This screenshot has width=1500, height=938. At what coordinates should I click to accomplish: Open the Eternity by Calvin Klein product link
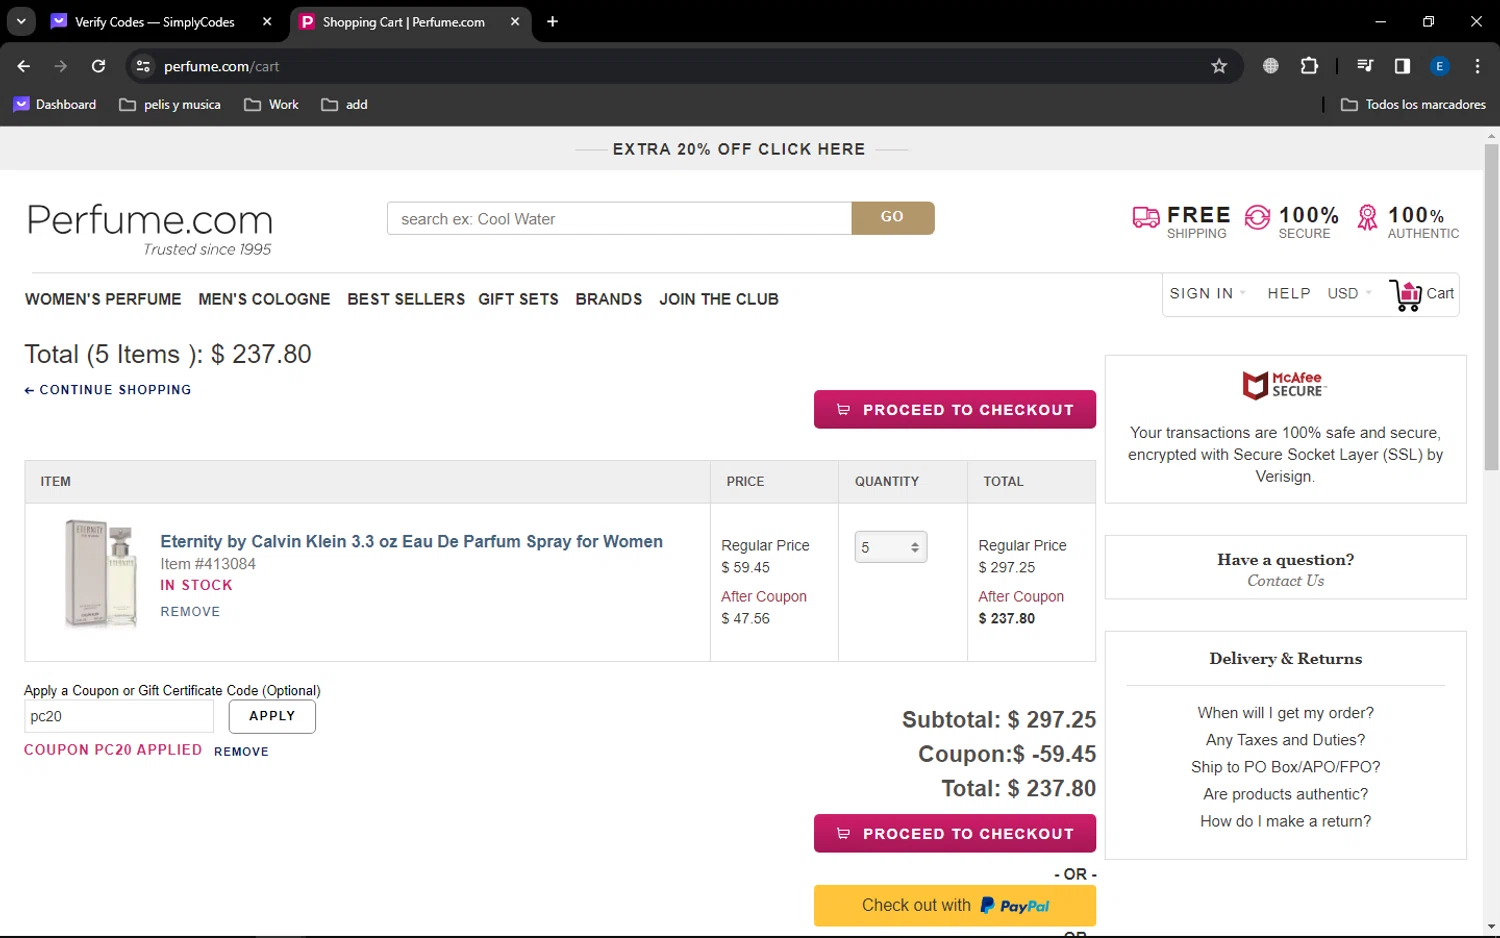pyautogui.click(x=412, y=541)
